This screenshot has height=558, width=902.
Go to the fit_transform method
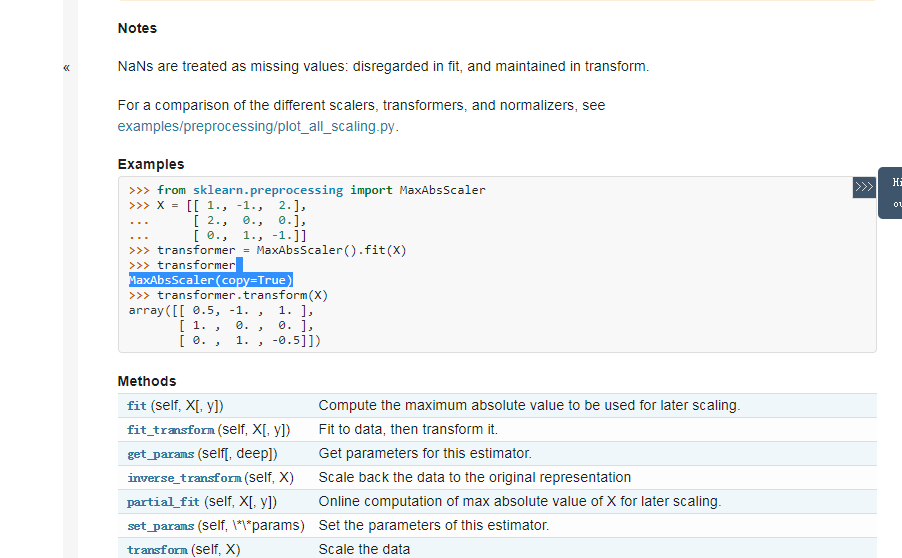coord(170,429)
